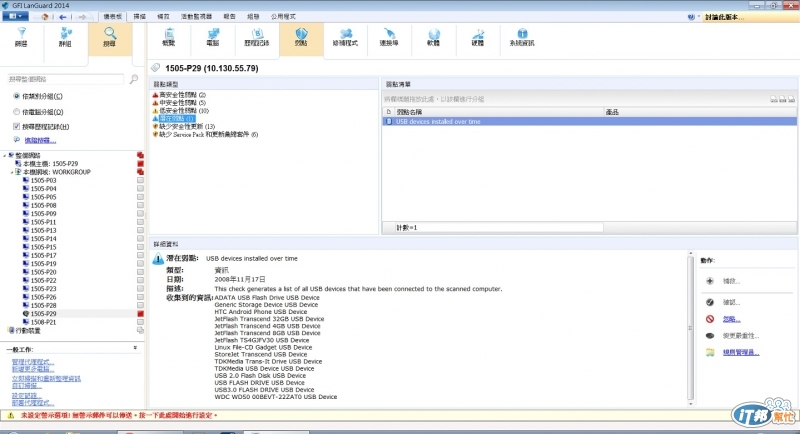Open the blue application menu dropdown

tap(14, 16)
